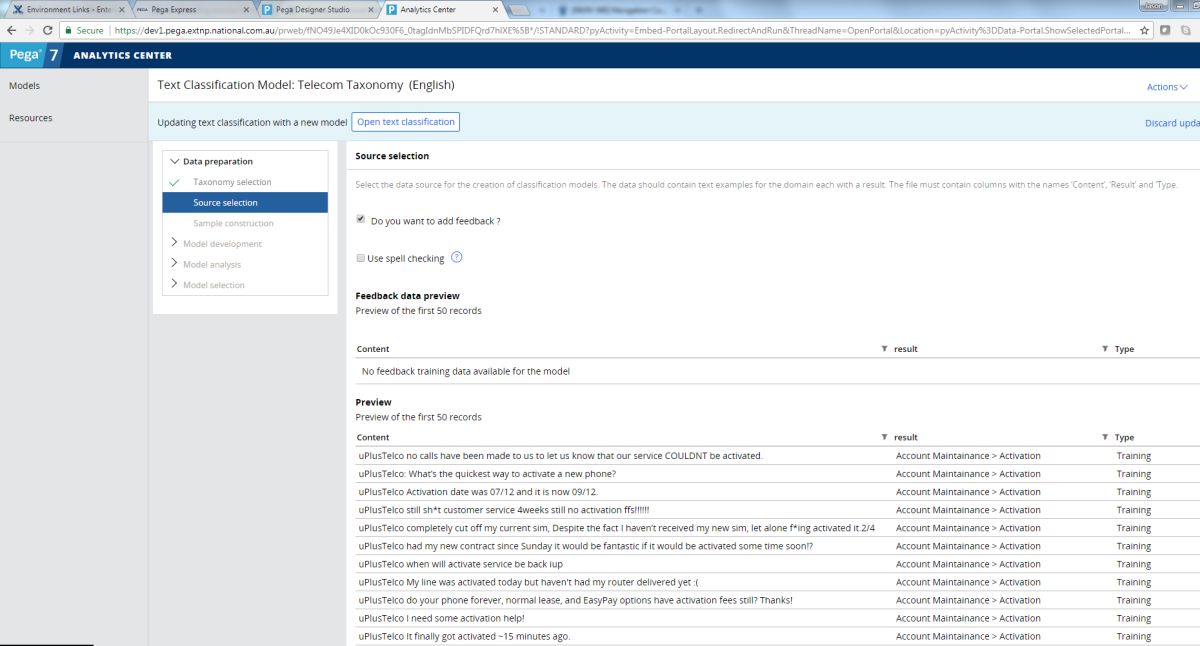Close the Pega Express tab
Screen dimensions: 1200x646
coord(246,9)
